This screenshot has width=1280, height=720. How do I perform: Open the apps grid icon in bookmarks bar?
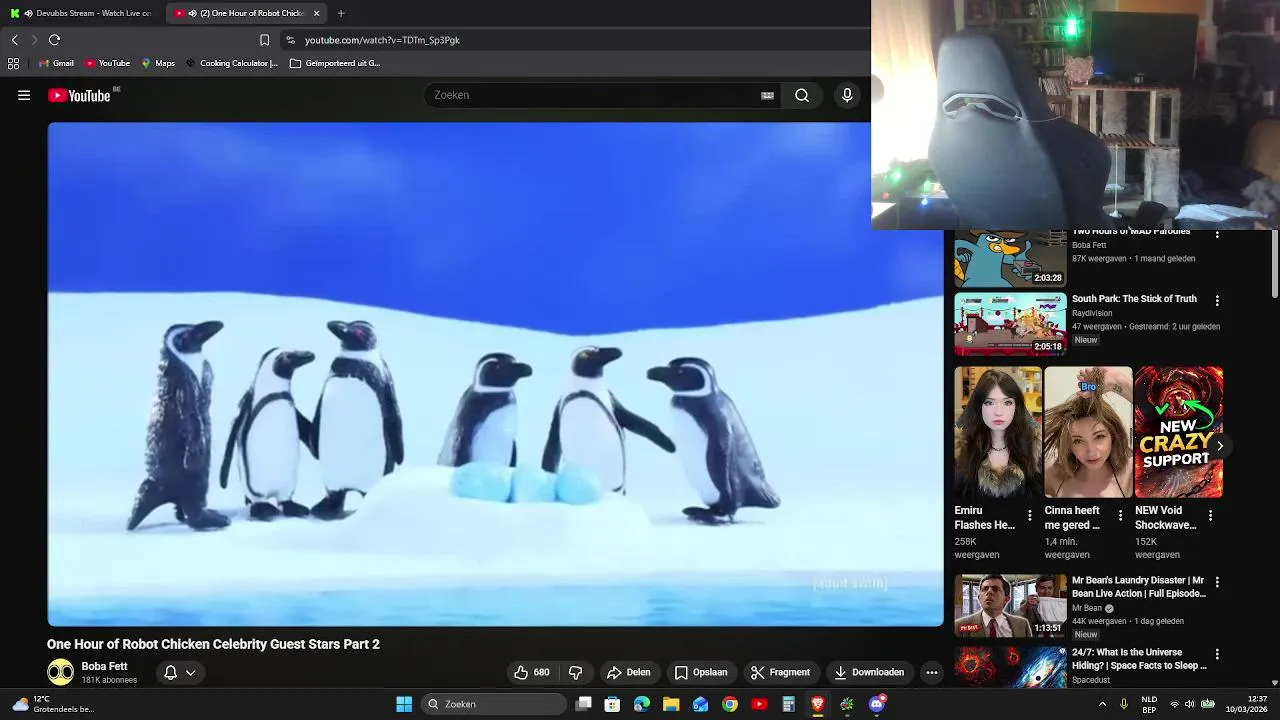click(13, 63)
